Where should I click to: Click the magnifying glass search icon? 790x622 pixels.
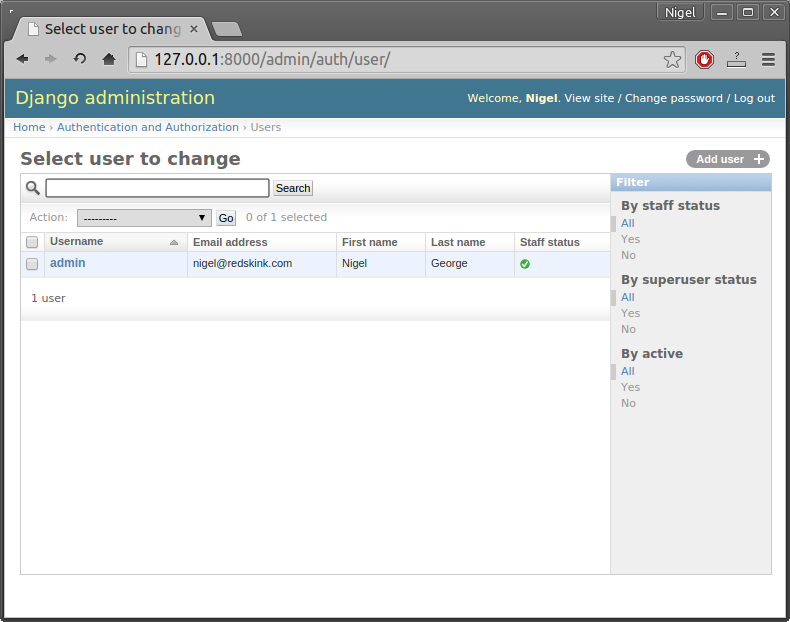pyautogui.click(x=33, y=188)
